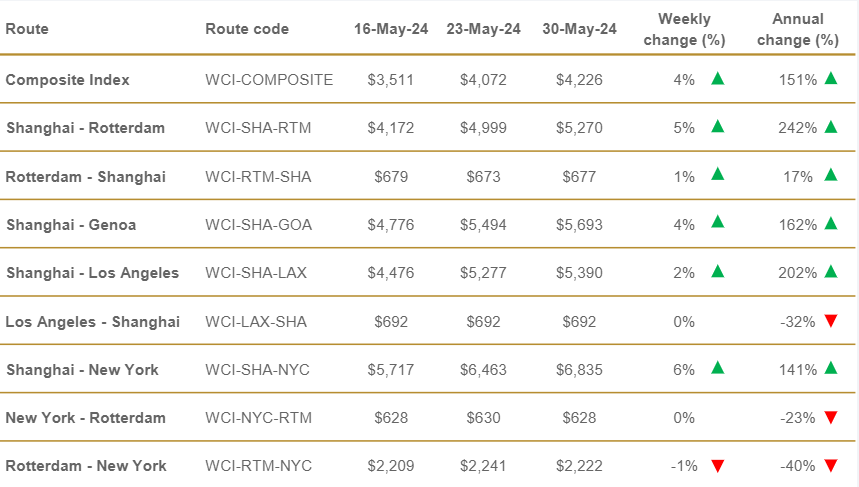
Task: Click green weekly arrow for Shanghai - New York
Action: [717, 369]
